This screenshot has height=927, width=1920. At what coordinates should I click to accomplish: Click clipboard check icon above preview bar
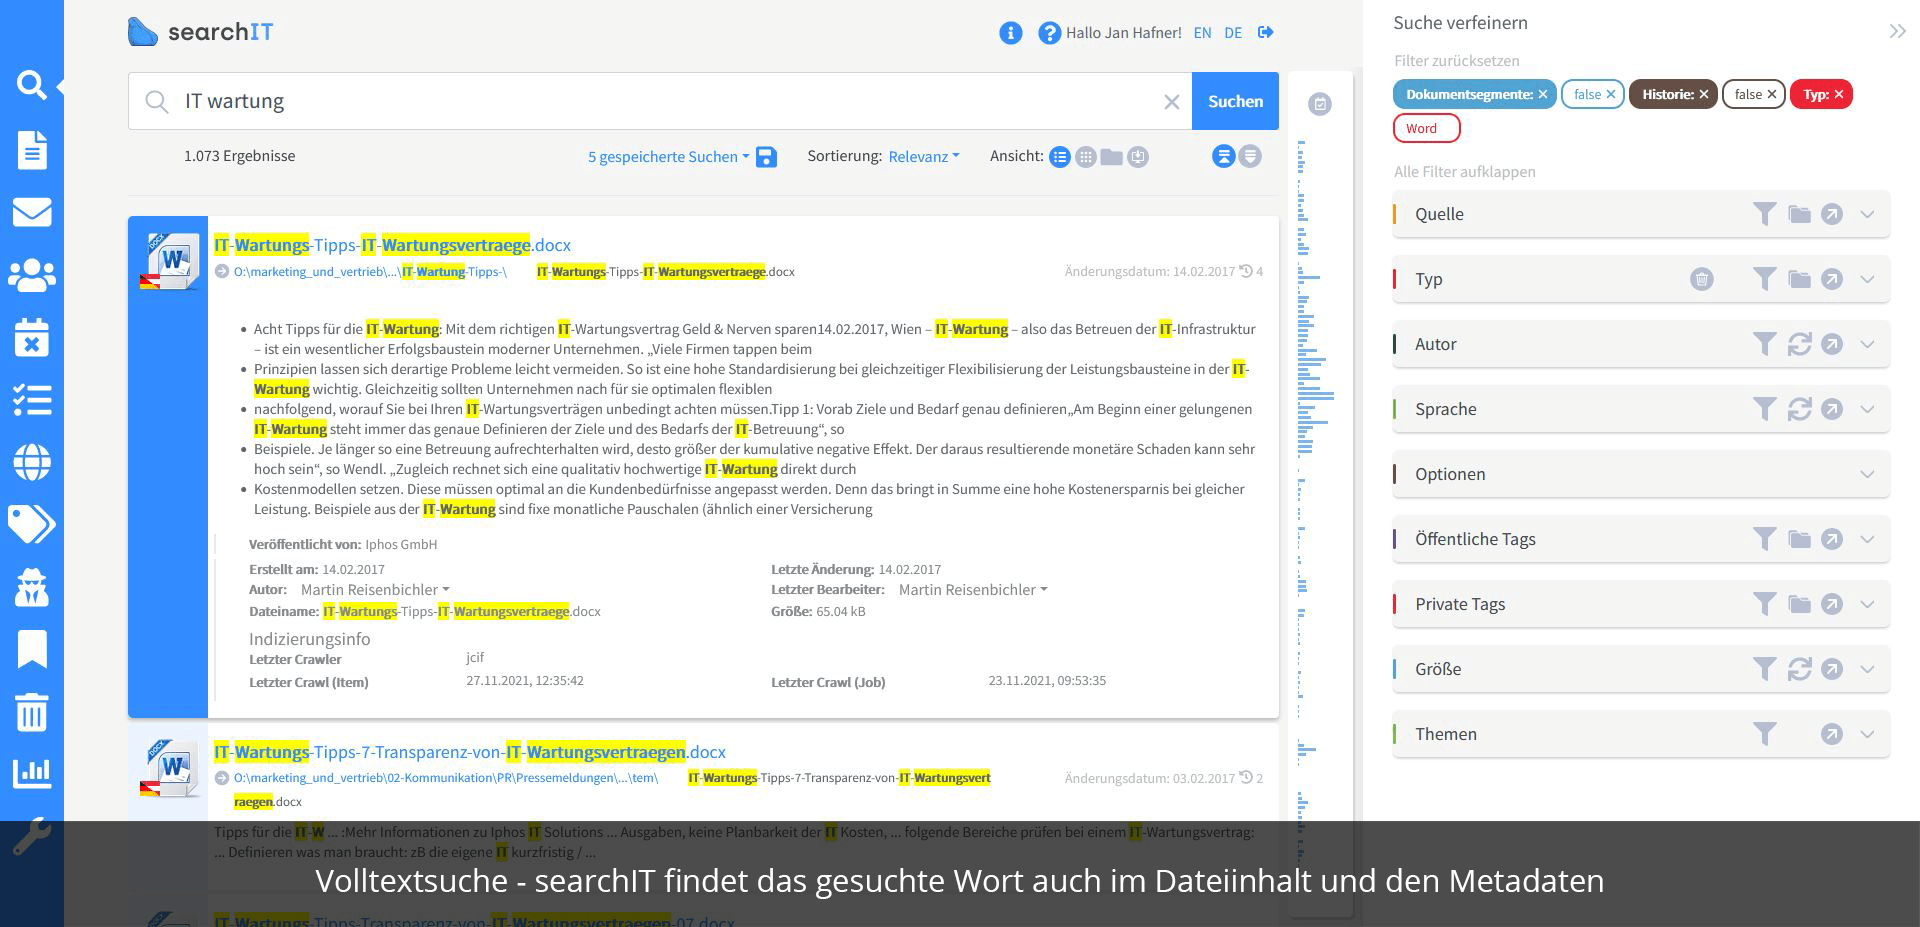click(1320, 104)
